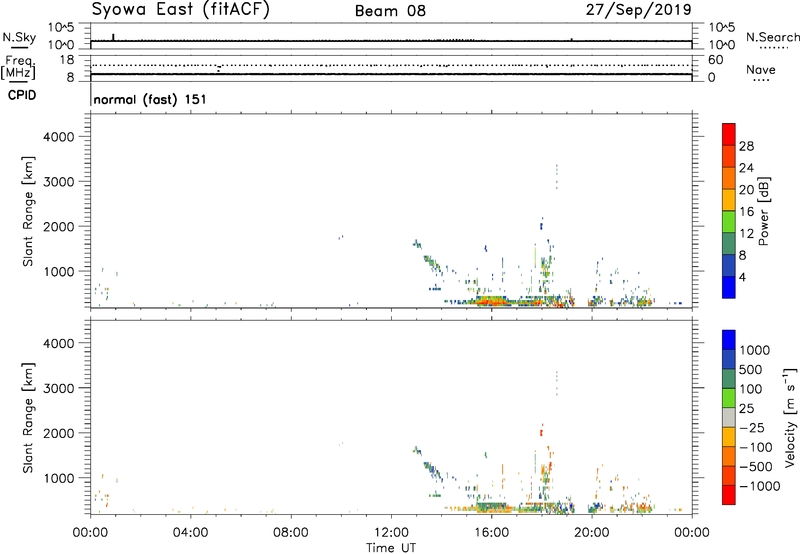
Task: Click the red bottom of velocity colorbar
Action: (x=729, y=495)
